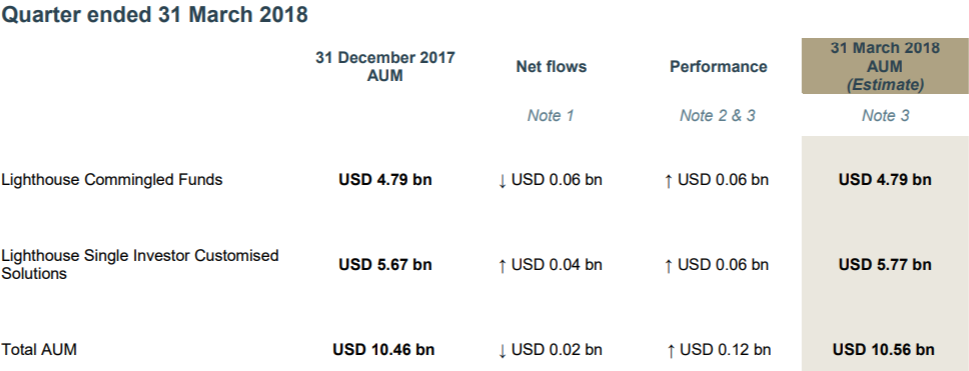Viewport: 969px width, 371px height.
Task: Open the Note 1 reference
Action: pyautogui.click(x=551, y=116)
